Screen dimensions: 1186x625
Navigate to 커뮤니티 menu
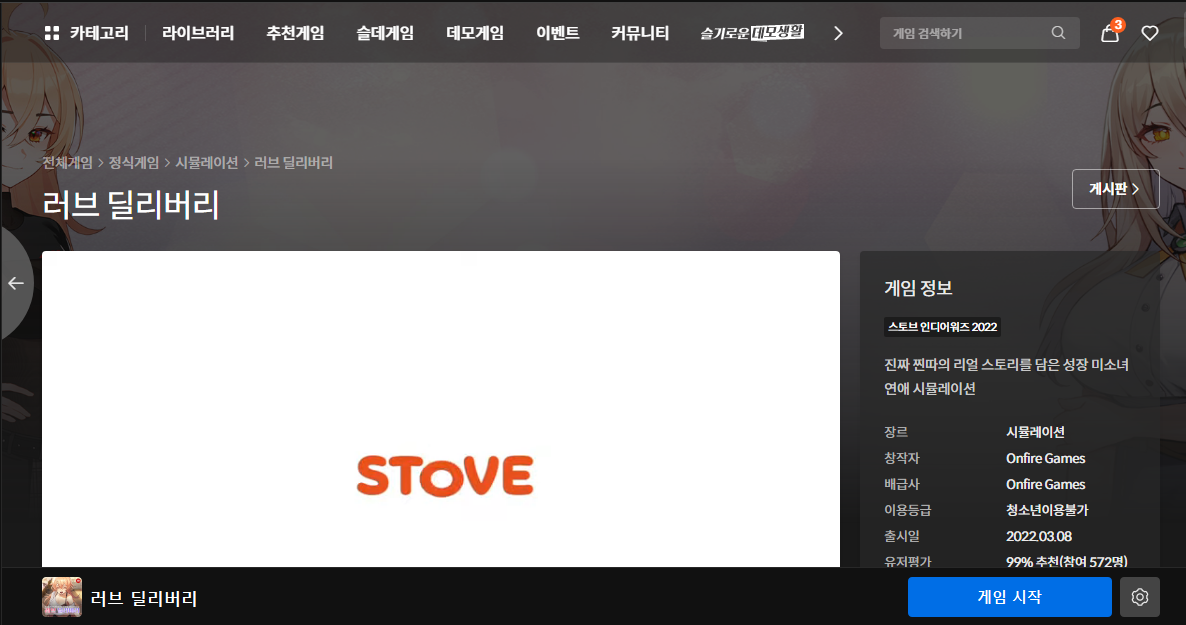tap(640, 33)
